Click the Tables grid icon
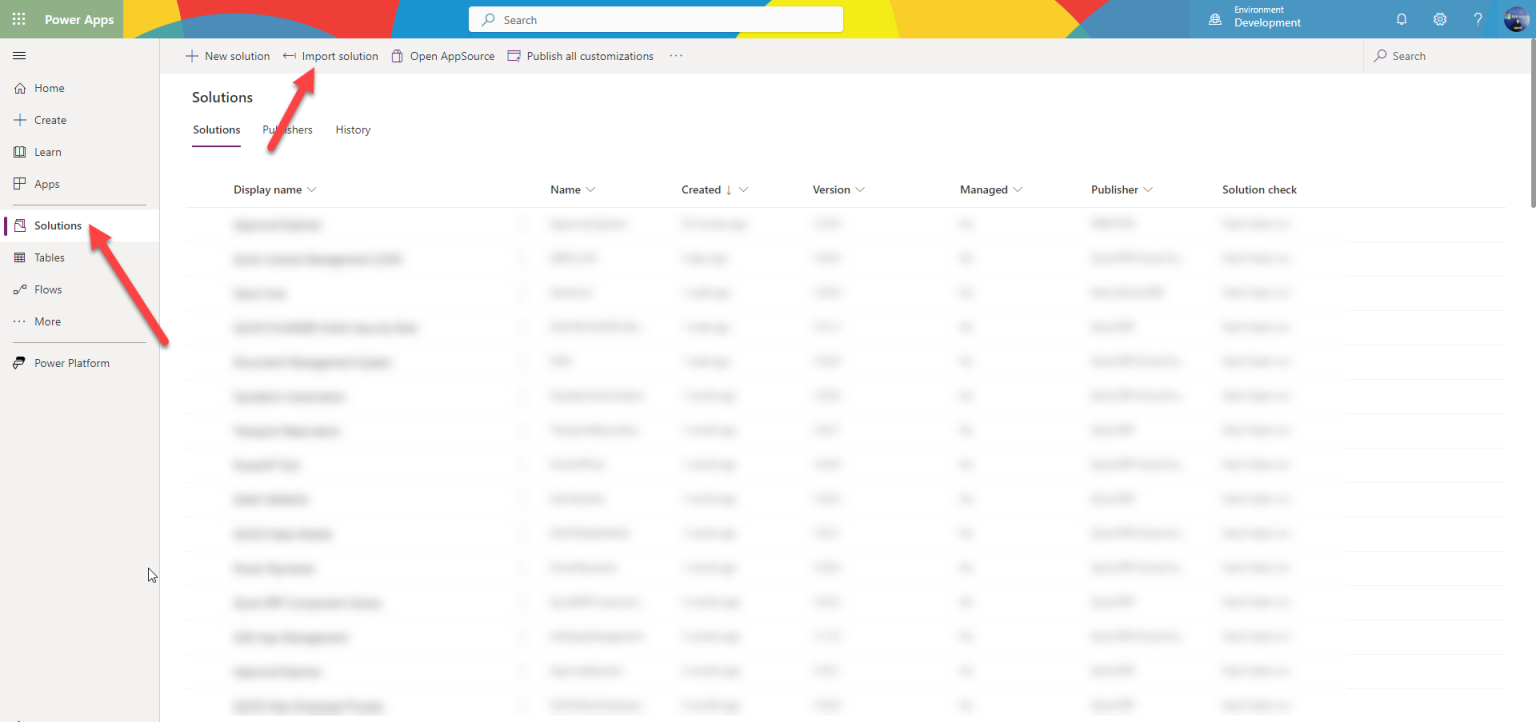1536x722 pixels. point(19,258)
